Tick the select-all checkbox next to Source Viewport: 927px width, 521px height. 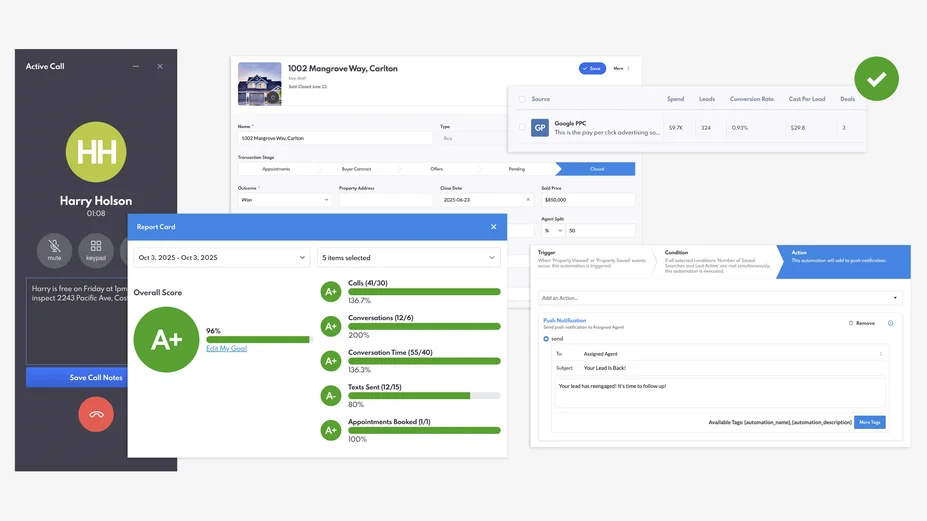(521, 99)
